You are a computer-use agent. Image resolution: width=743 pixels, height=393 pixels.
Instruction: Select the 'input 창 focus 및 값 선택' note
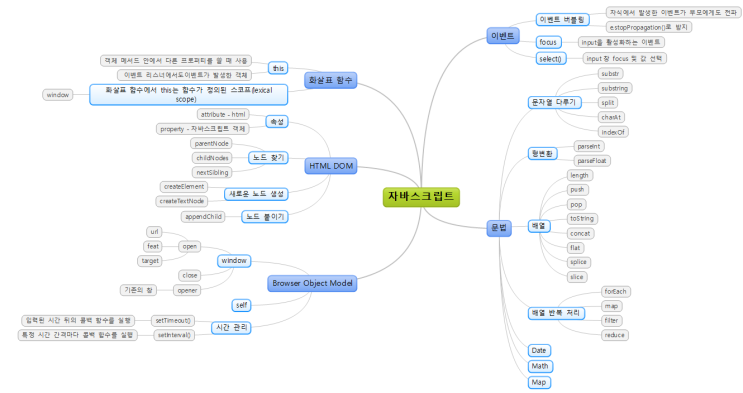(625, 58)
